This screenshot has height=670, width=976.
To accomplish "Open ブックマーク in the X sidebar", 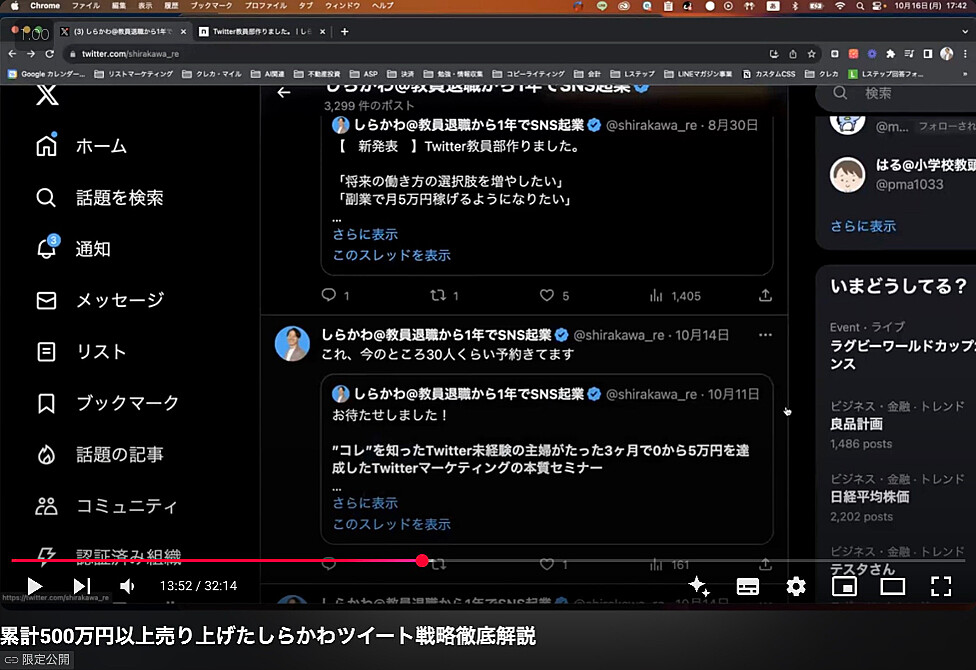I will [107, 403].
